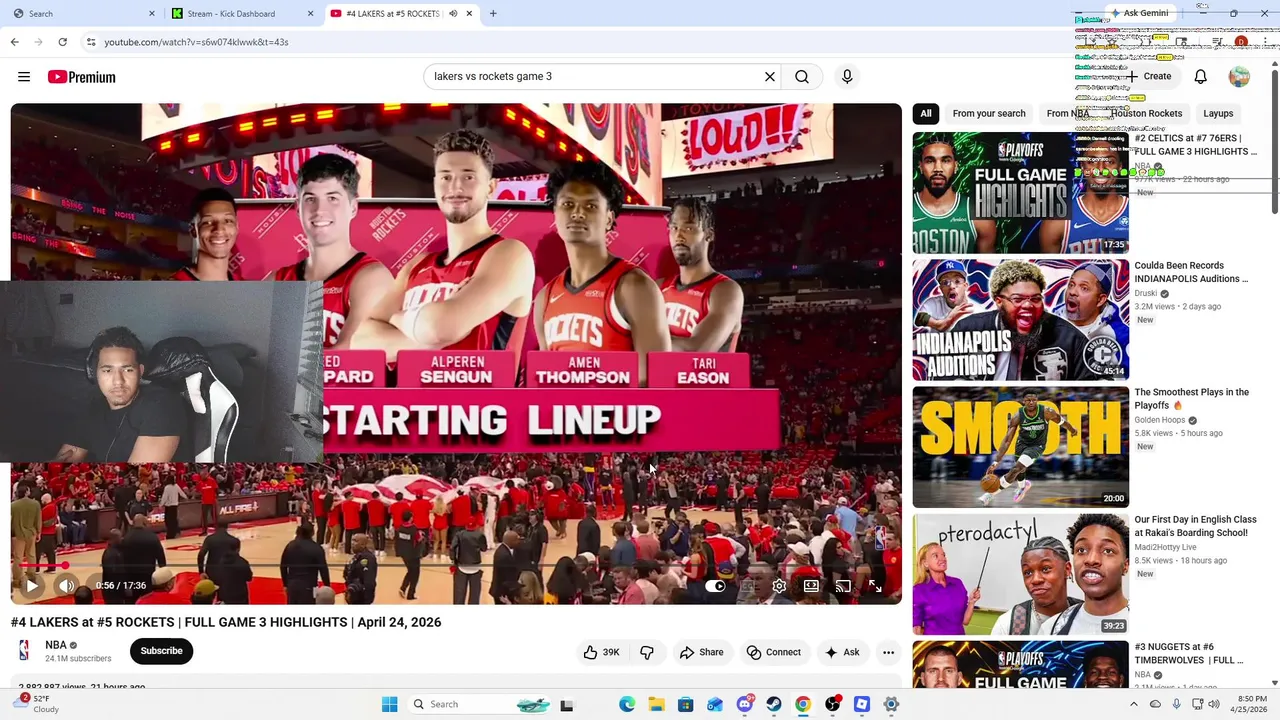This screenshot has width=1280, height=720.
Task: Switch player to theater mode
Action: click(811, 586)
